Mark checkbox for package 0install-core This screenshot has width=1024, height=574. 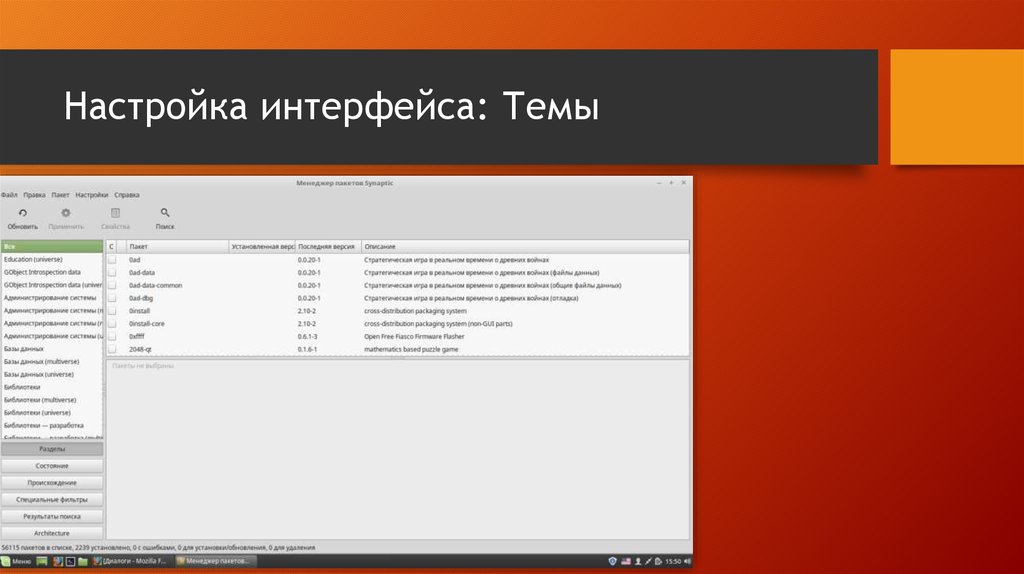tap(112, 324)
